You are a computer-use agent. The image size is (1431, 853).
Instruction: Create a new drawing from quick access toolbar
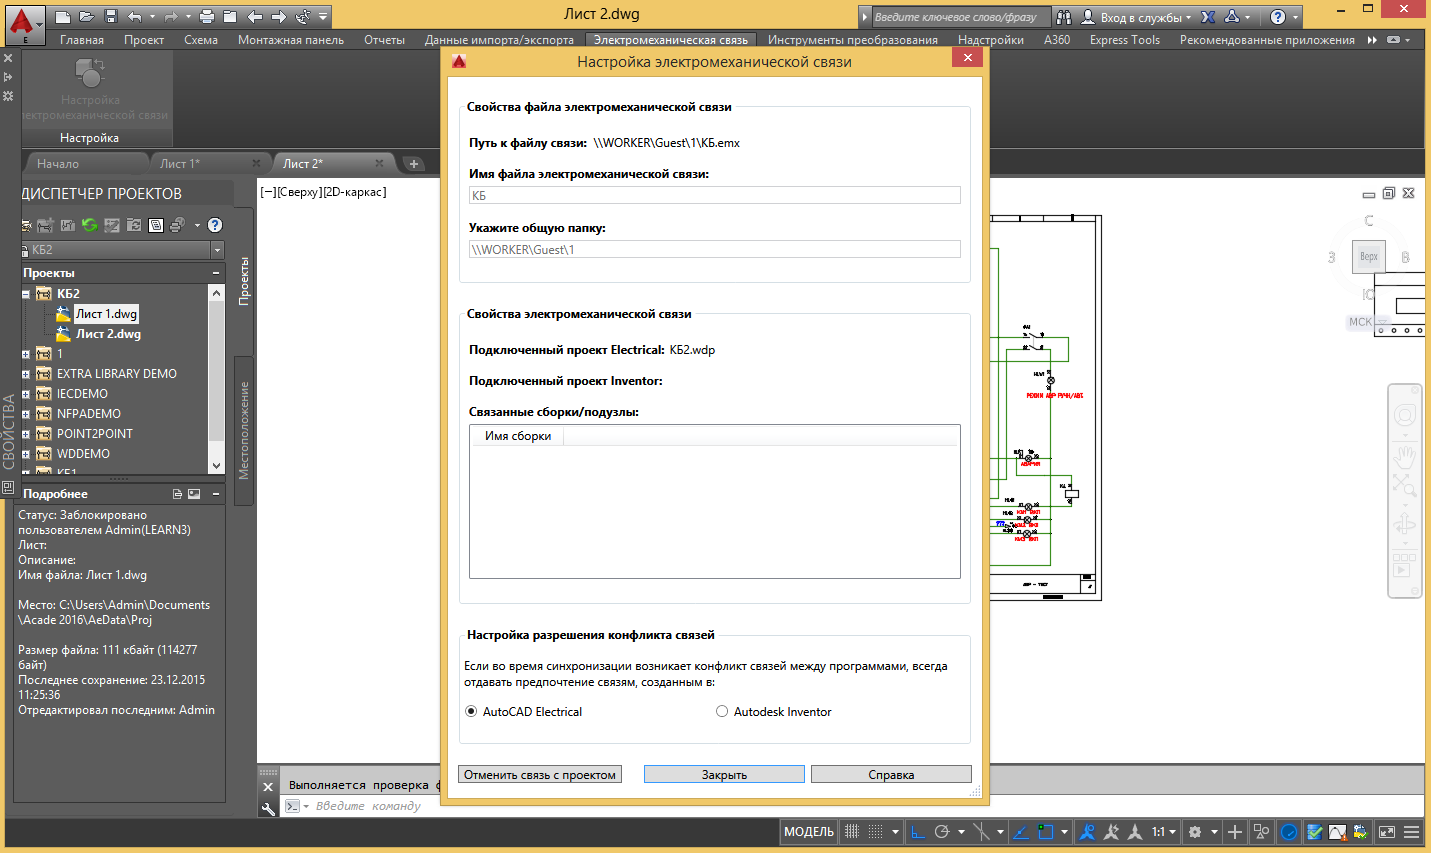tap(63, 17)
